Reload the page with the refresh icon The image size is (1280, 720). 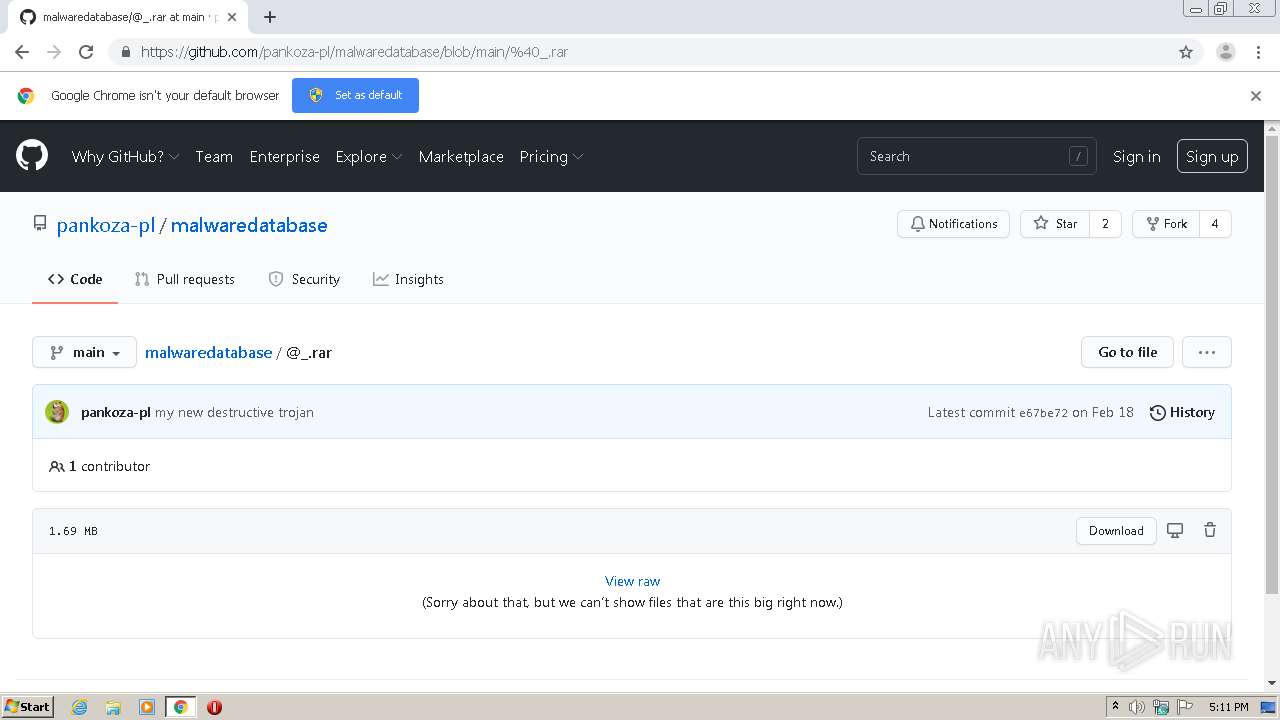coord(86,52)
